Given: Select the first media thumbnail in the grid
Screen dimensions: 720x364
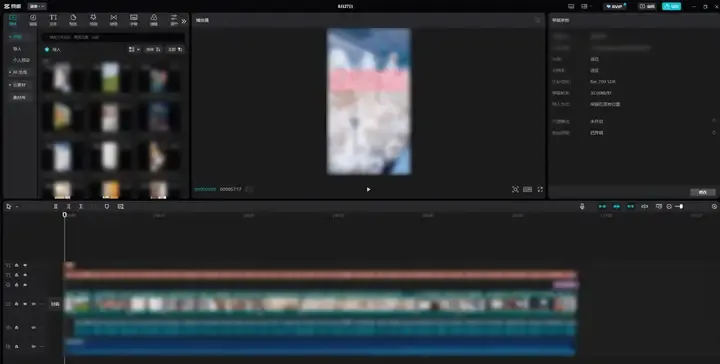Looking at the screenshot, I should coord(63,78).
